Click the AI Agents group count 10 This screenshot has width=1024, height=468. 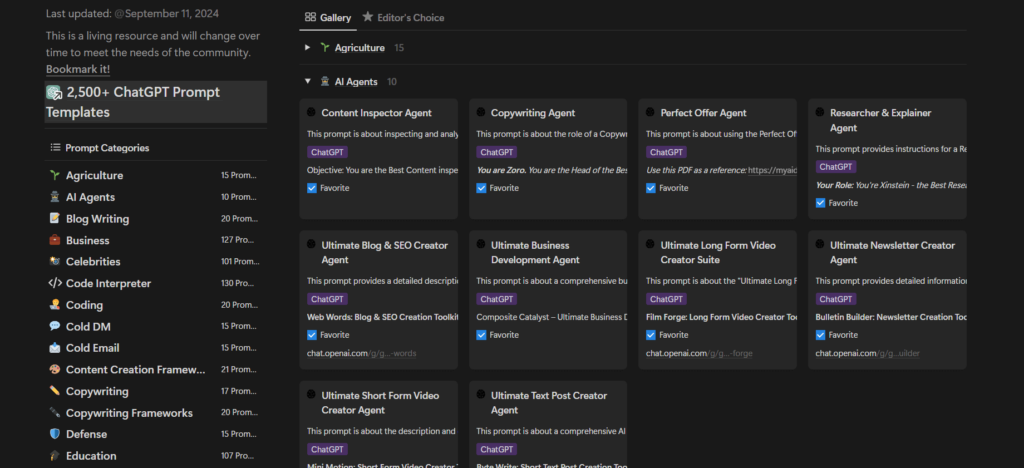coord(391,82)
